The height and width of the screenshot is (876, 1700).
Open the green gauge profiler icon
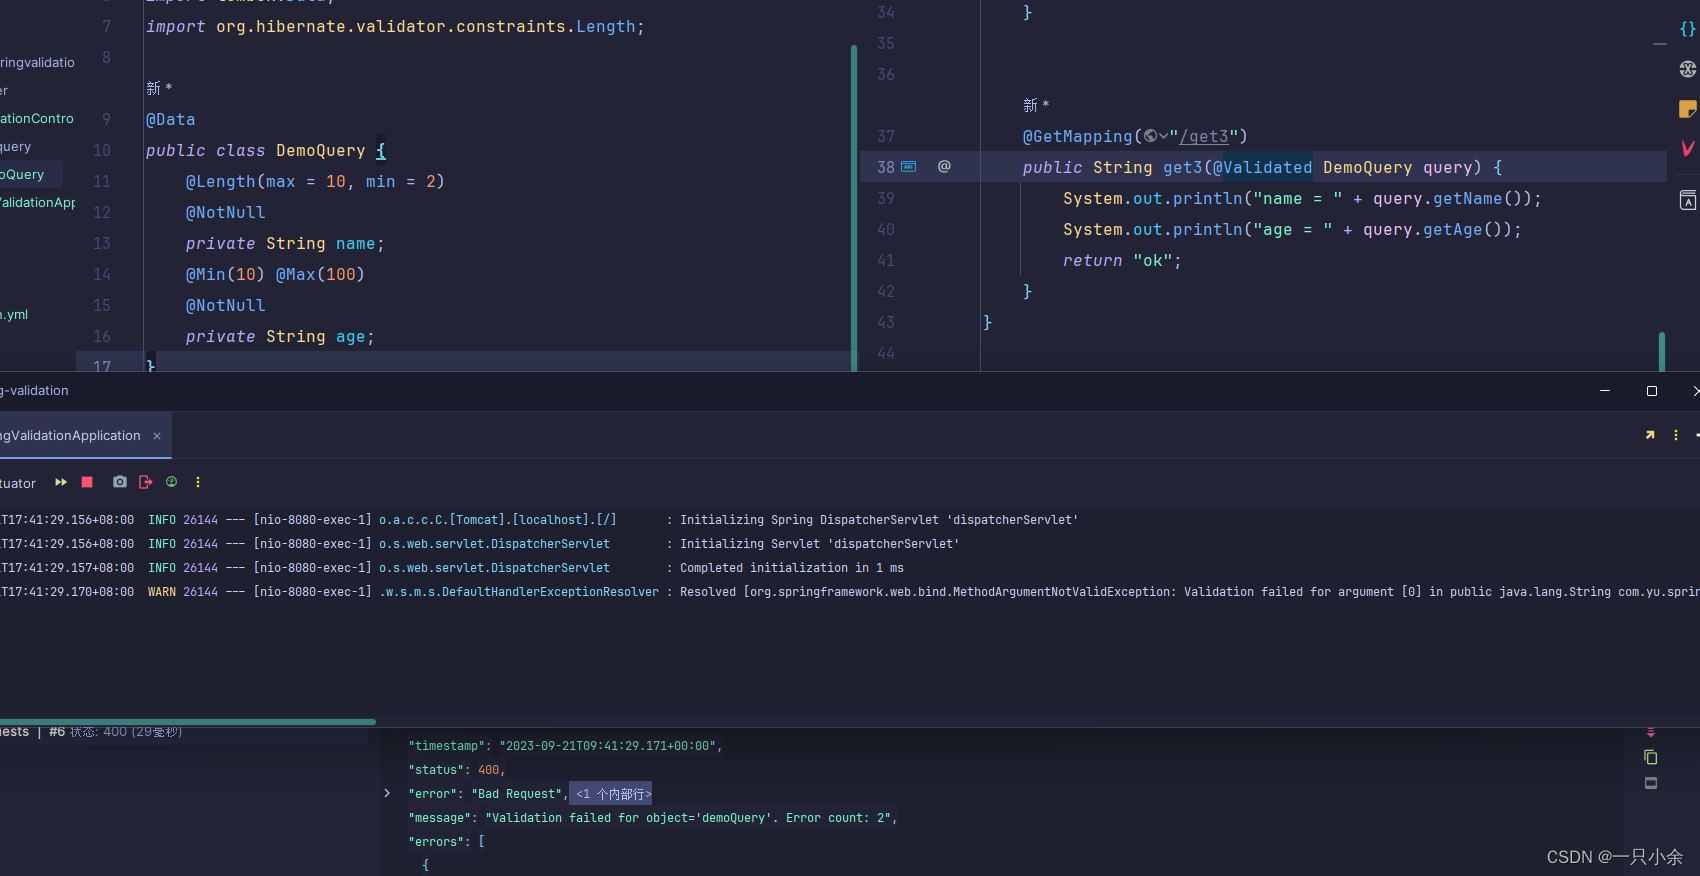(172, 482)
